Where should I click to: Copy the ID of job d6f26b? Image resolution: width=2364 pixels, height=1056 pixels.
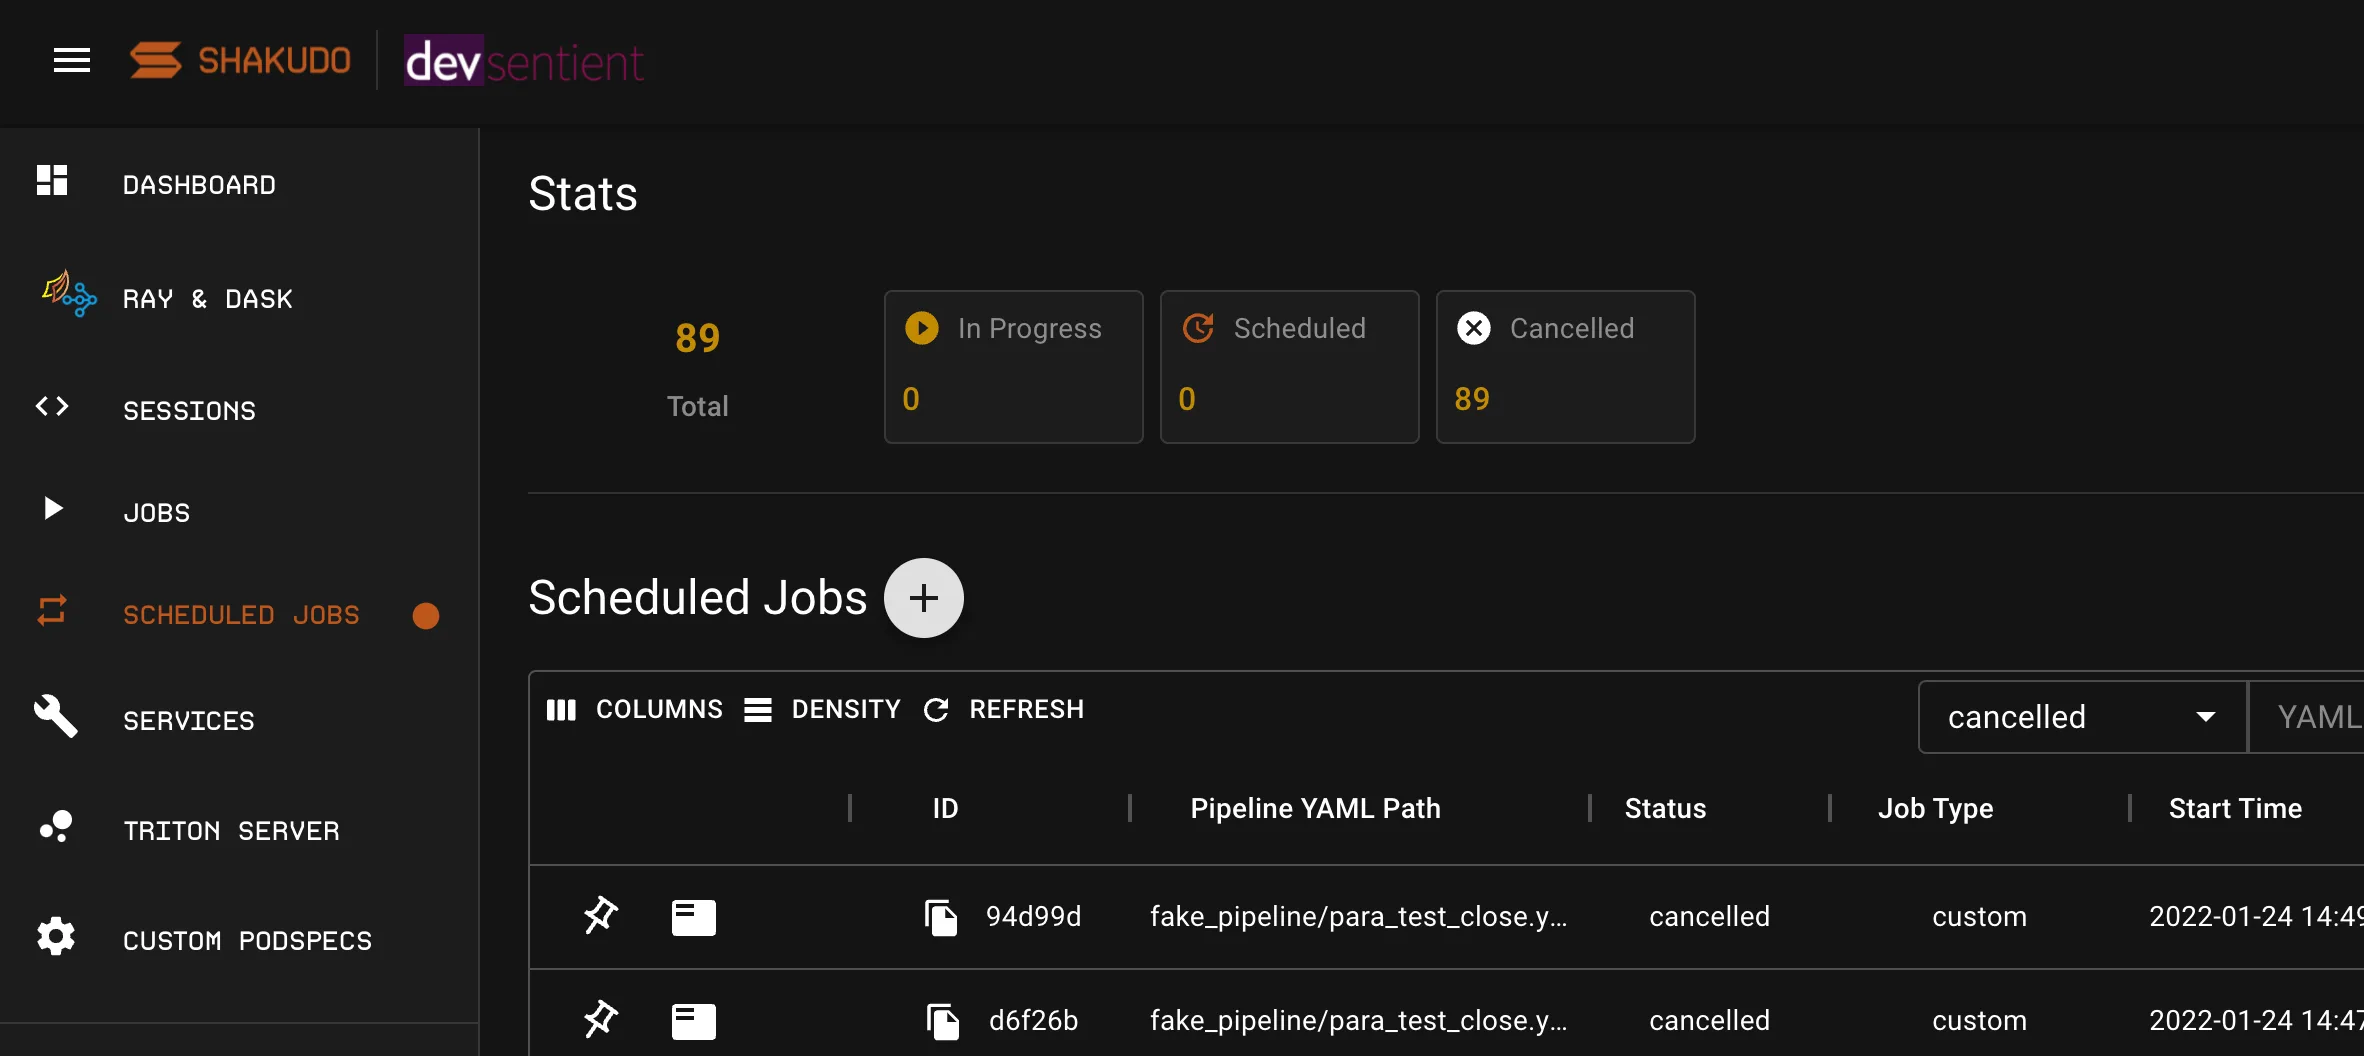pos(941,1021)
